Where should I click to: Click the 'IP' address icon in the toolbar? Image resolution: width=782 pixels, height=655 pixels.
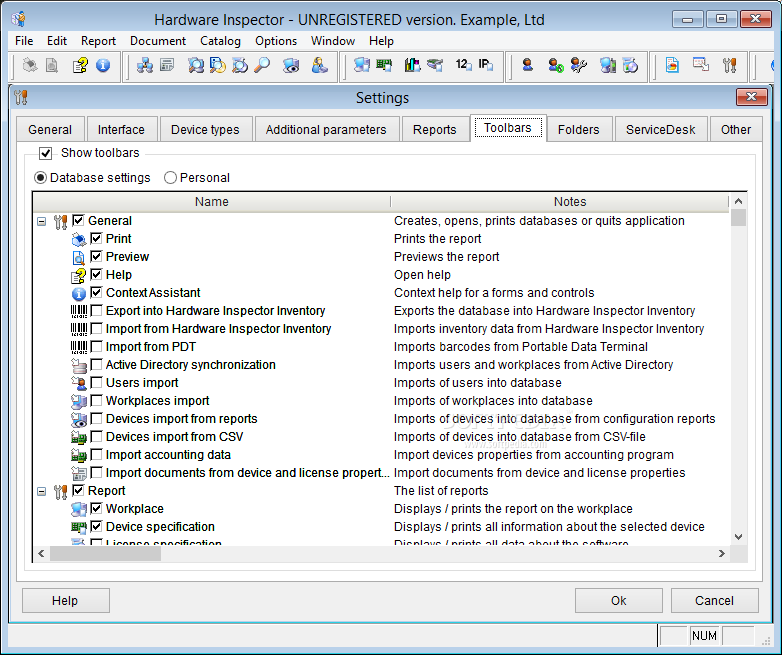[x=485, y=65]
